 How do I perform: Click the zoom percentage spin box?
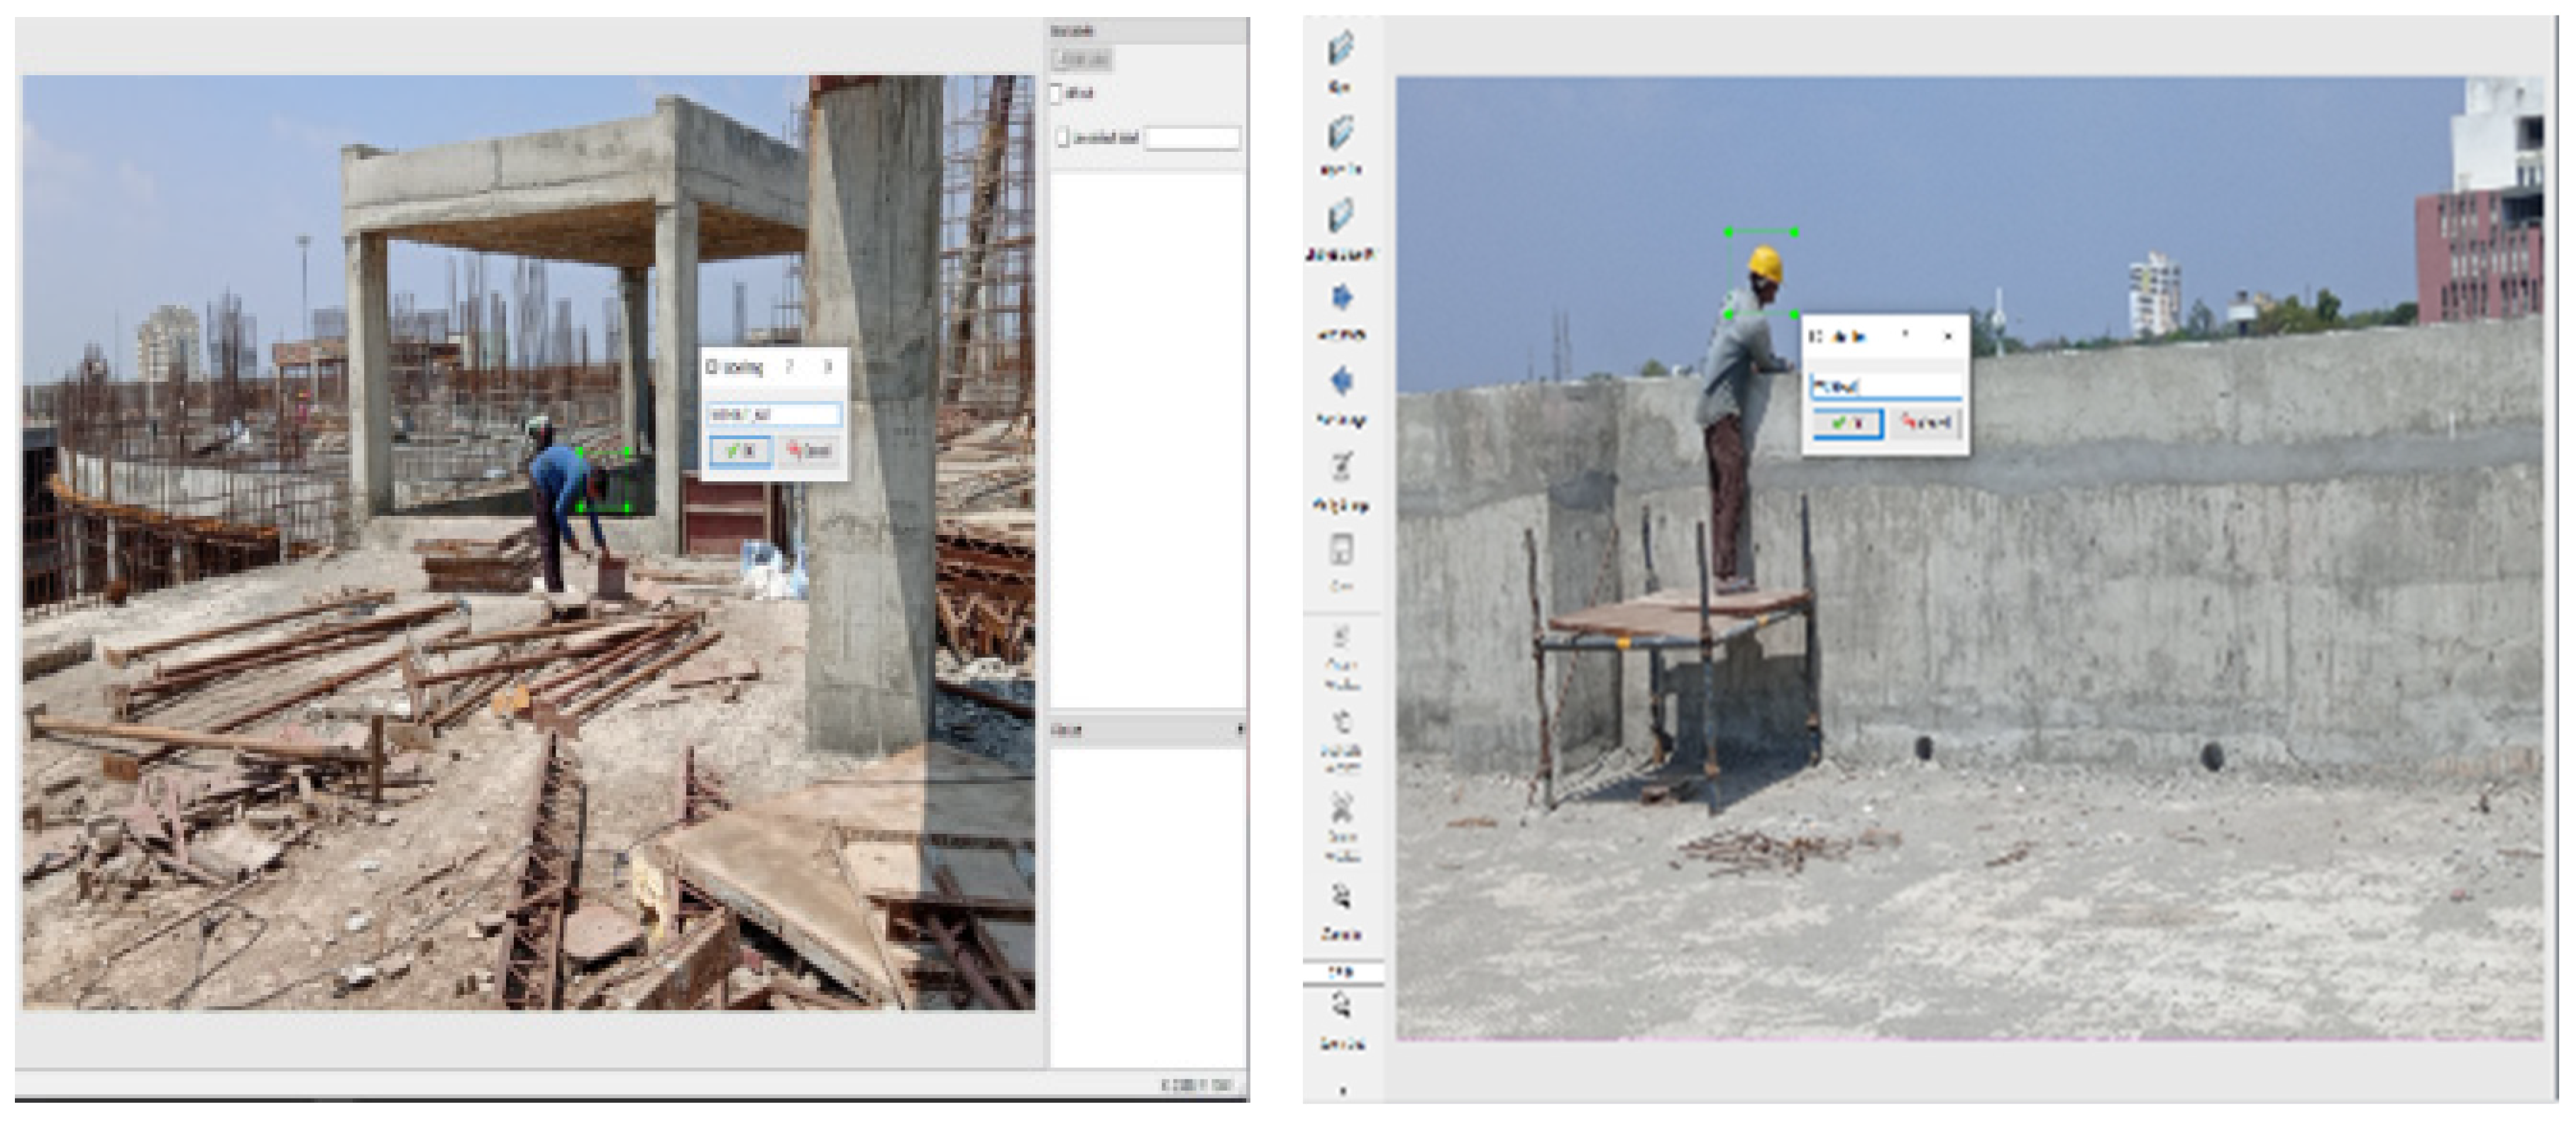click(1342, 971)
